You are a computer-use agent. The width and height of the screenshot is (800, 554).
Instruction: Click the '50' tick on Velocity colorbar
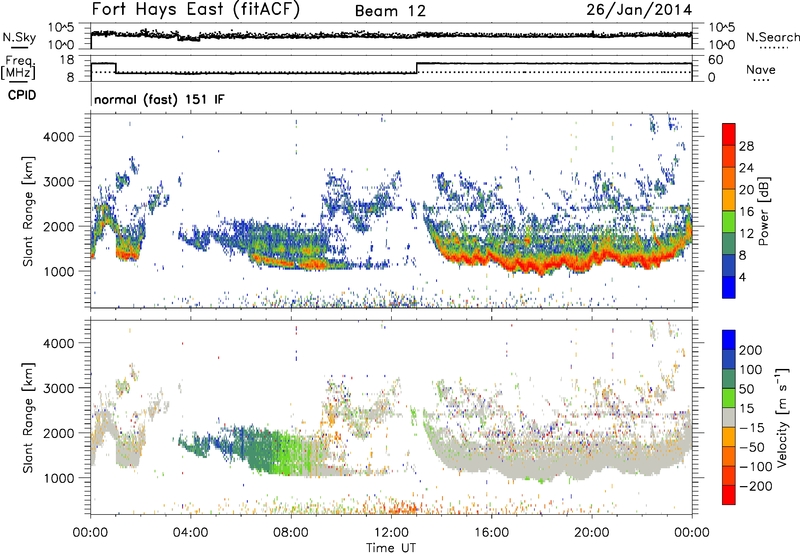[747, 389]
